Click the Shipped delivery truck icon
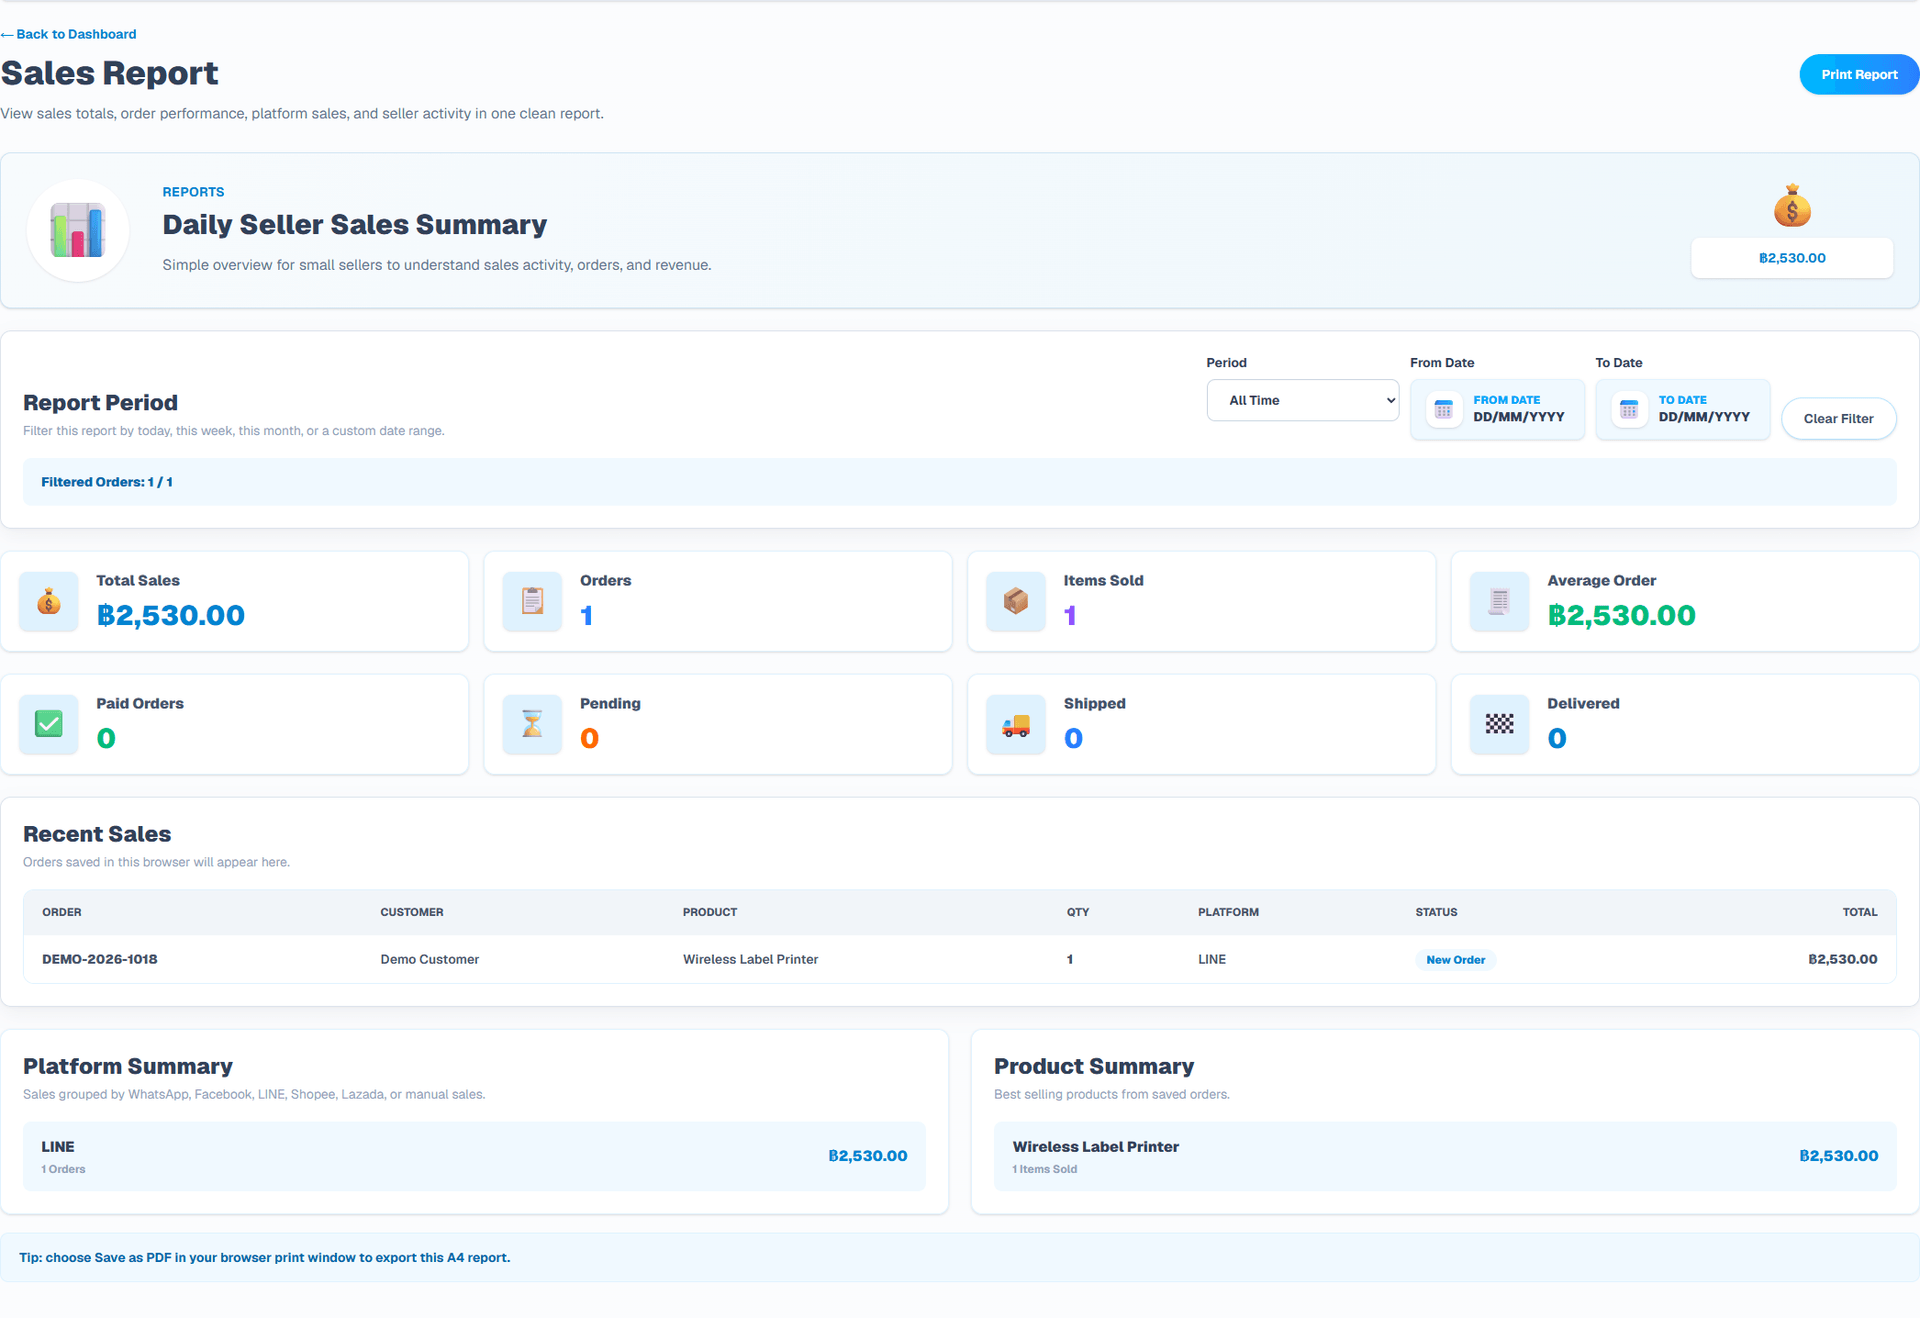This screenshot has height=1318, width=1920. pyautogui.click(x=1016, y=724)
